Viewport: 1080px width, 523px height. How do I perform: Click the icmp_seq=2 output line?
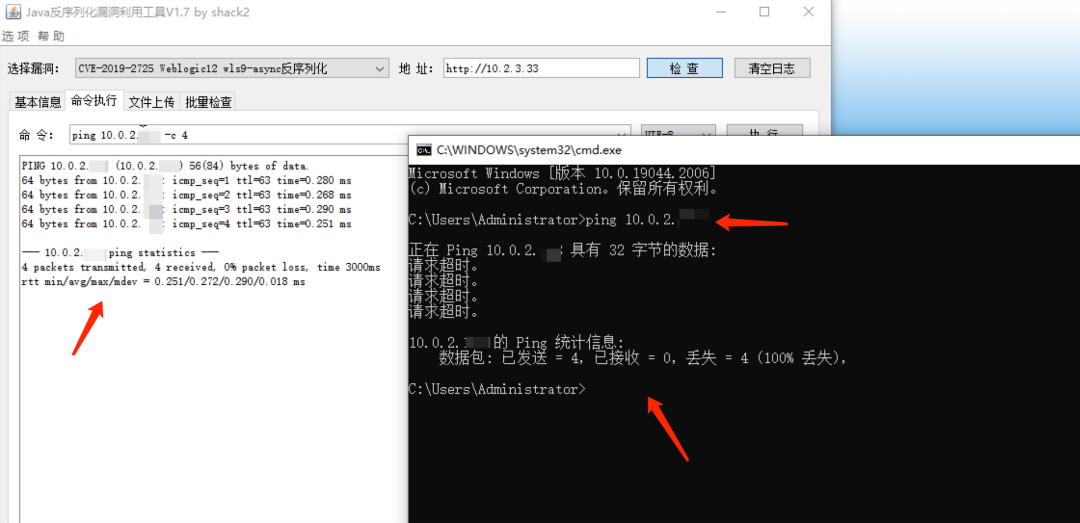(x=187, y=195)
